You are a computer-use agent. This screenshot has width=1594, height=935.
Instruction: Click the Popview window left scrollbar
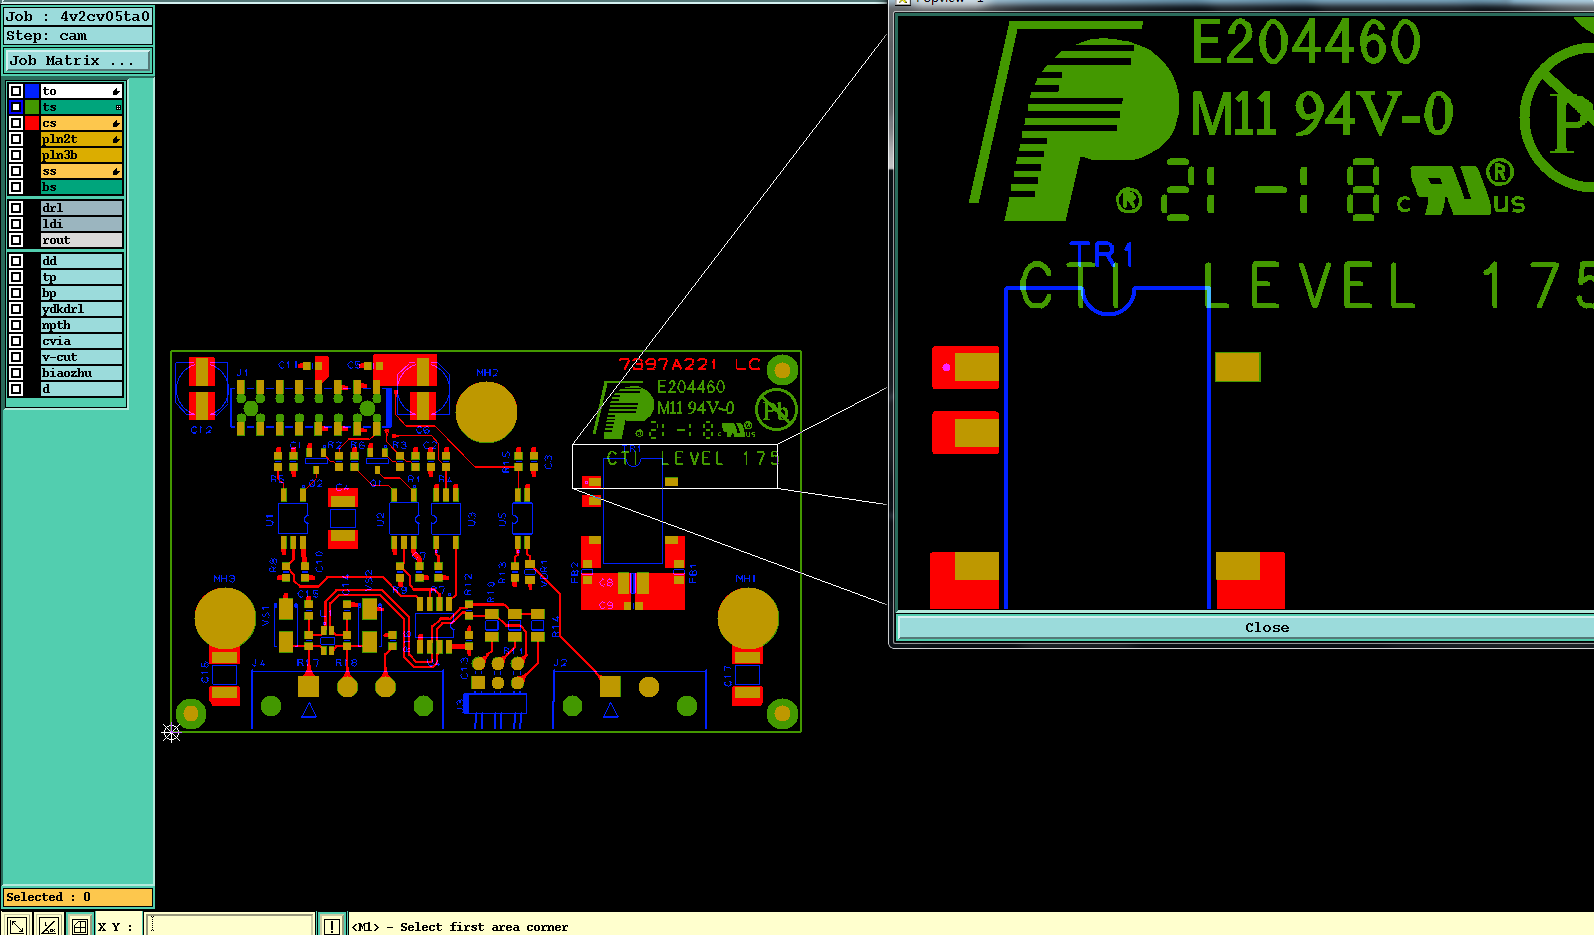(x=891, y=90)
